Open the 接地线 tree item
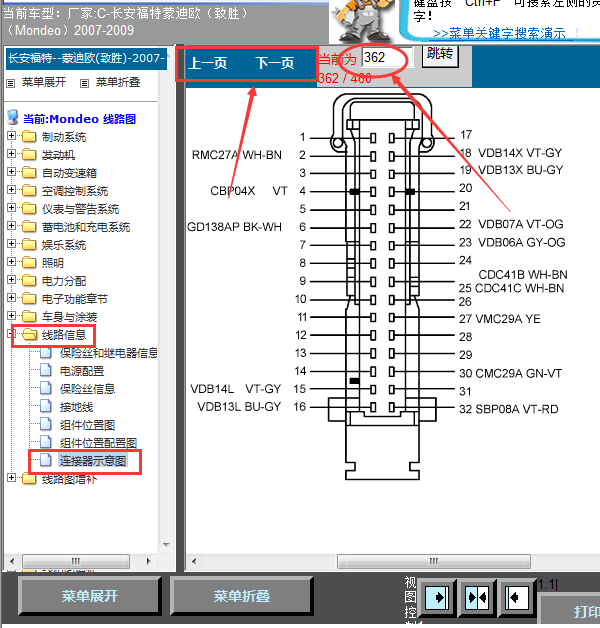Screen dimensions: 600x628 (76, 407)
